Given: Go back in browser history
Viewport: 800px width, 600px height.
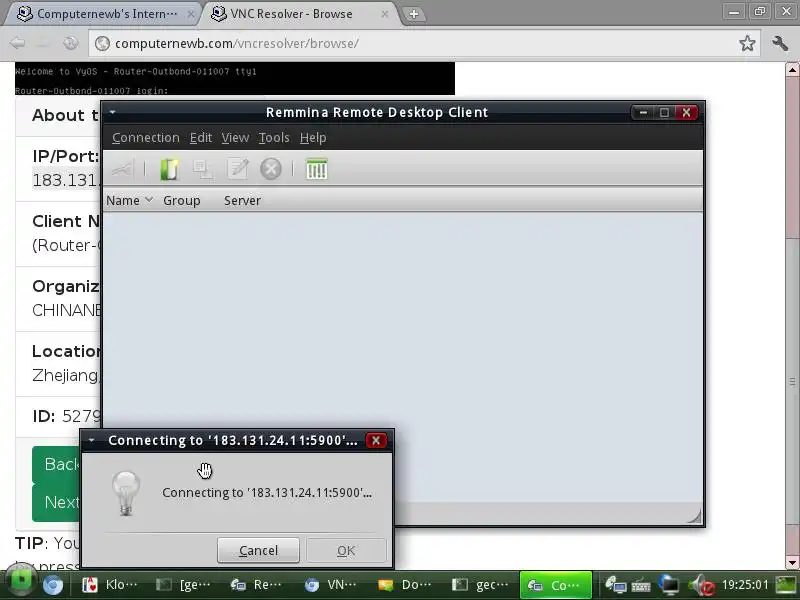Looking at the screenshot, I should (17, 43).
